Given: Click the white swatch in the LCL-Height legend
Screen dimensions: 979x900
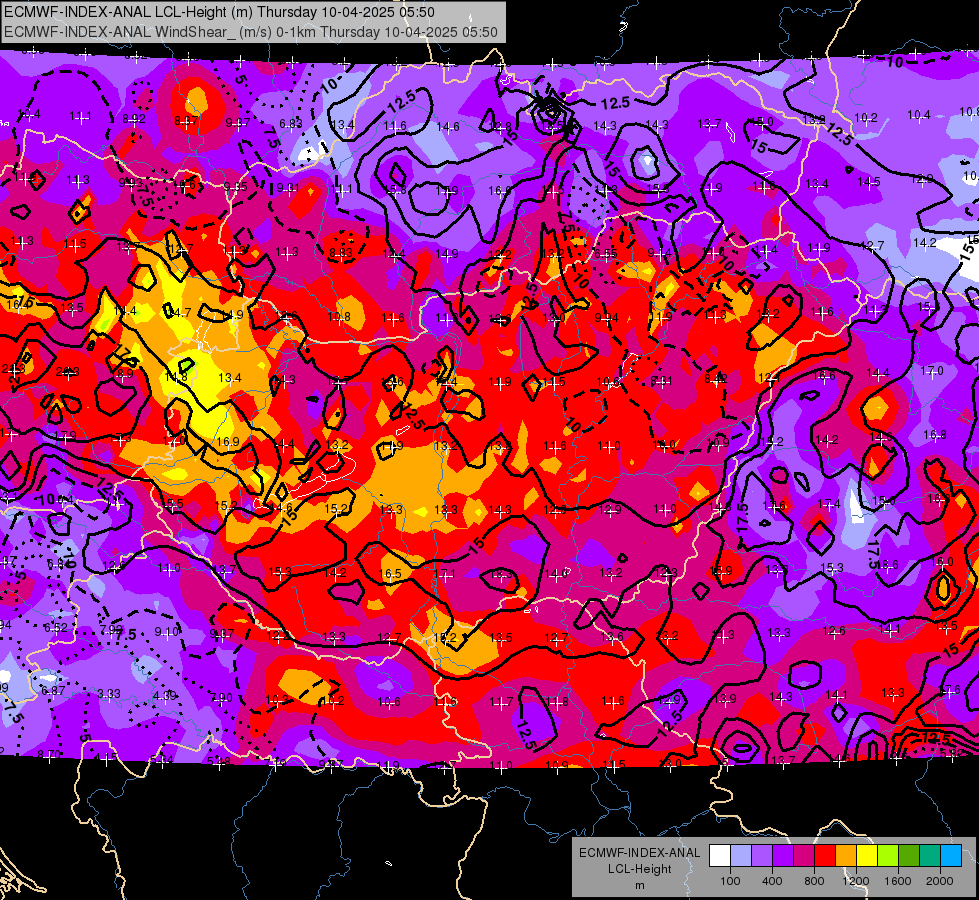Looking at the screenshot, I should [x=720, y=856].
